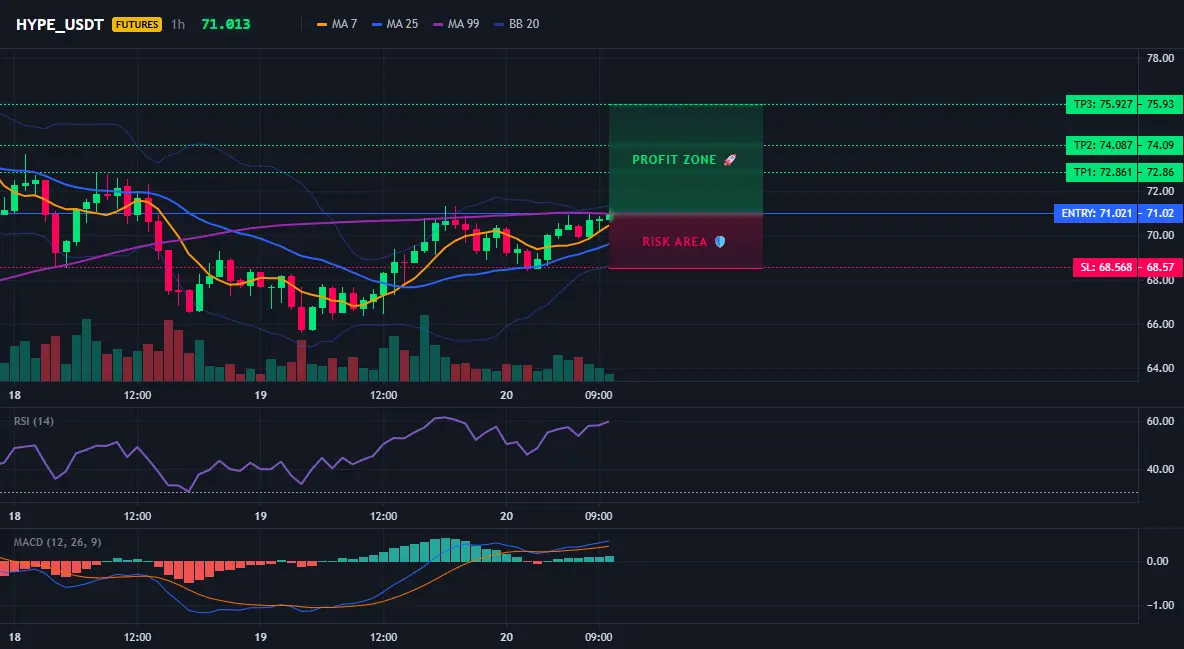Click the HYPE_USDT symbol name

[60, 24]
